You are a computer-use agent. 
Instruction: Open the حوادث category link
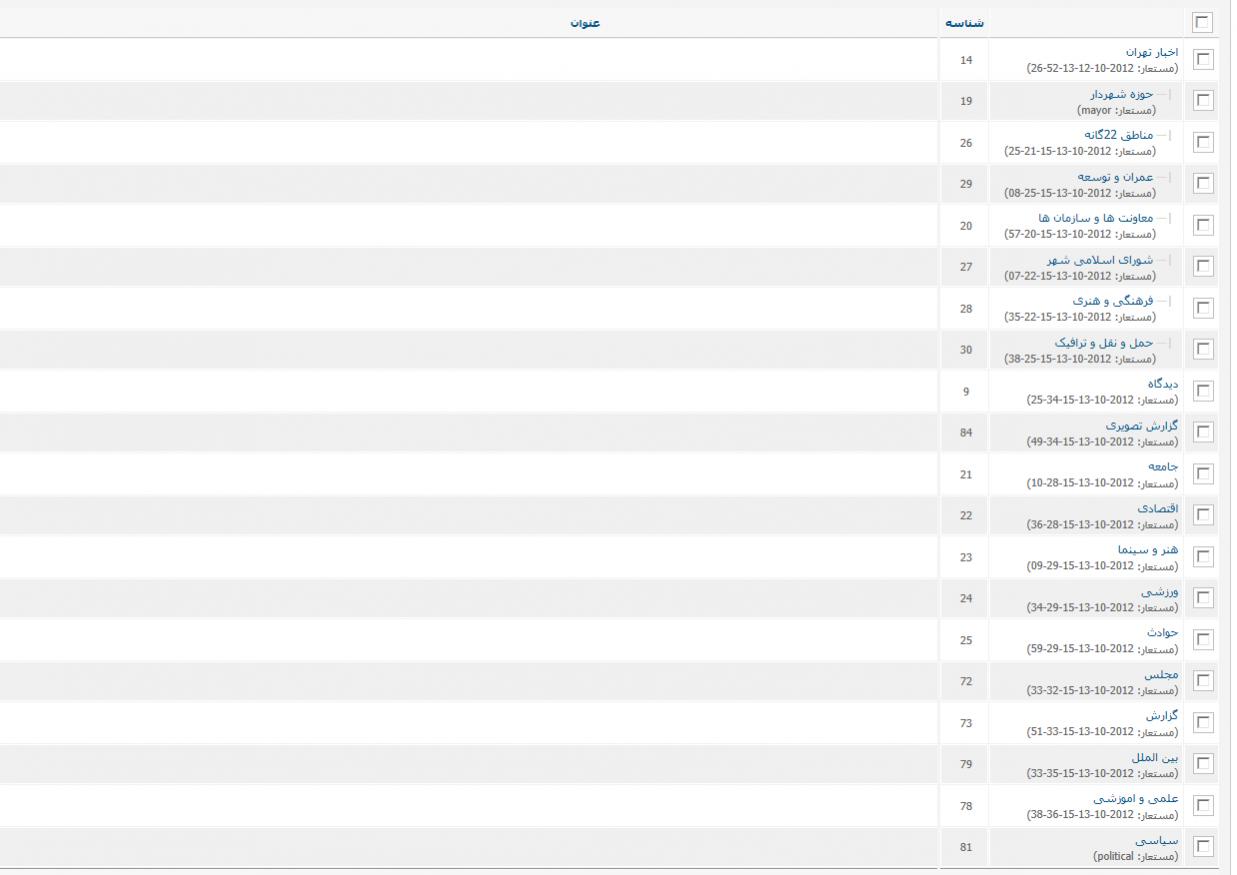coord(1163,633)
